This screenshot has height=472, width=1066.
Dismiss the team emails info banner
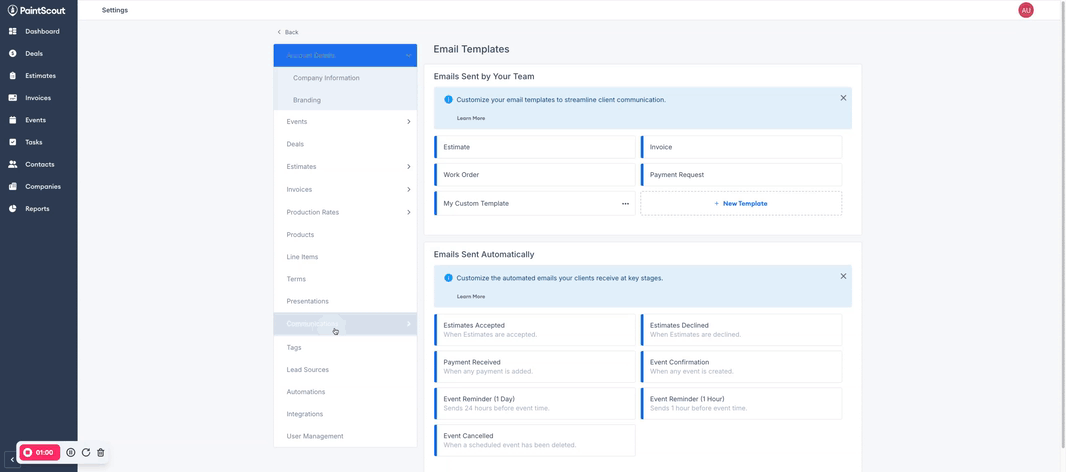click(x=843, y=98)
